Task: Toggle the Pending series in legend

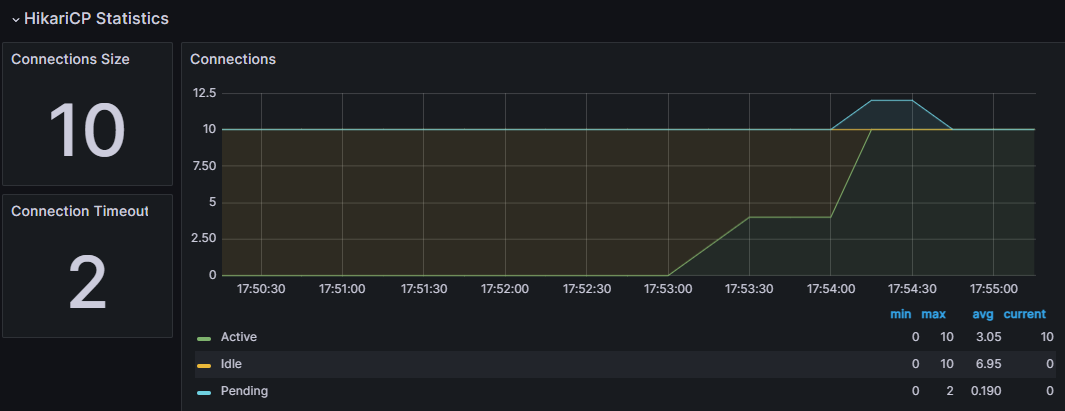Action: 245,391
